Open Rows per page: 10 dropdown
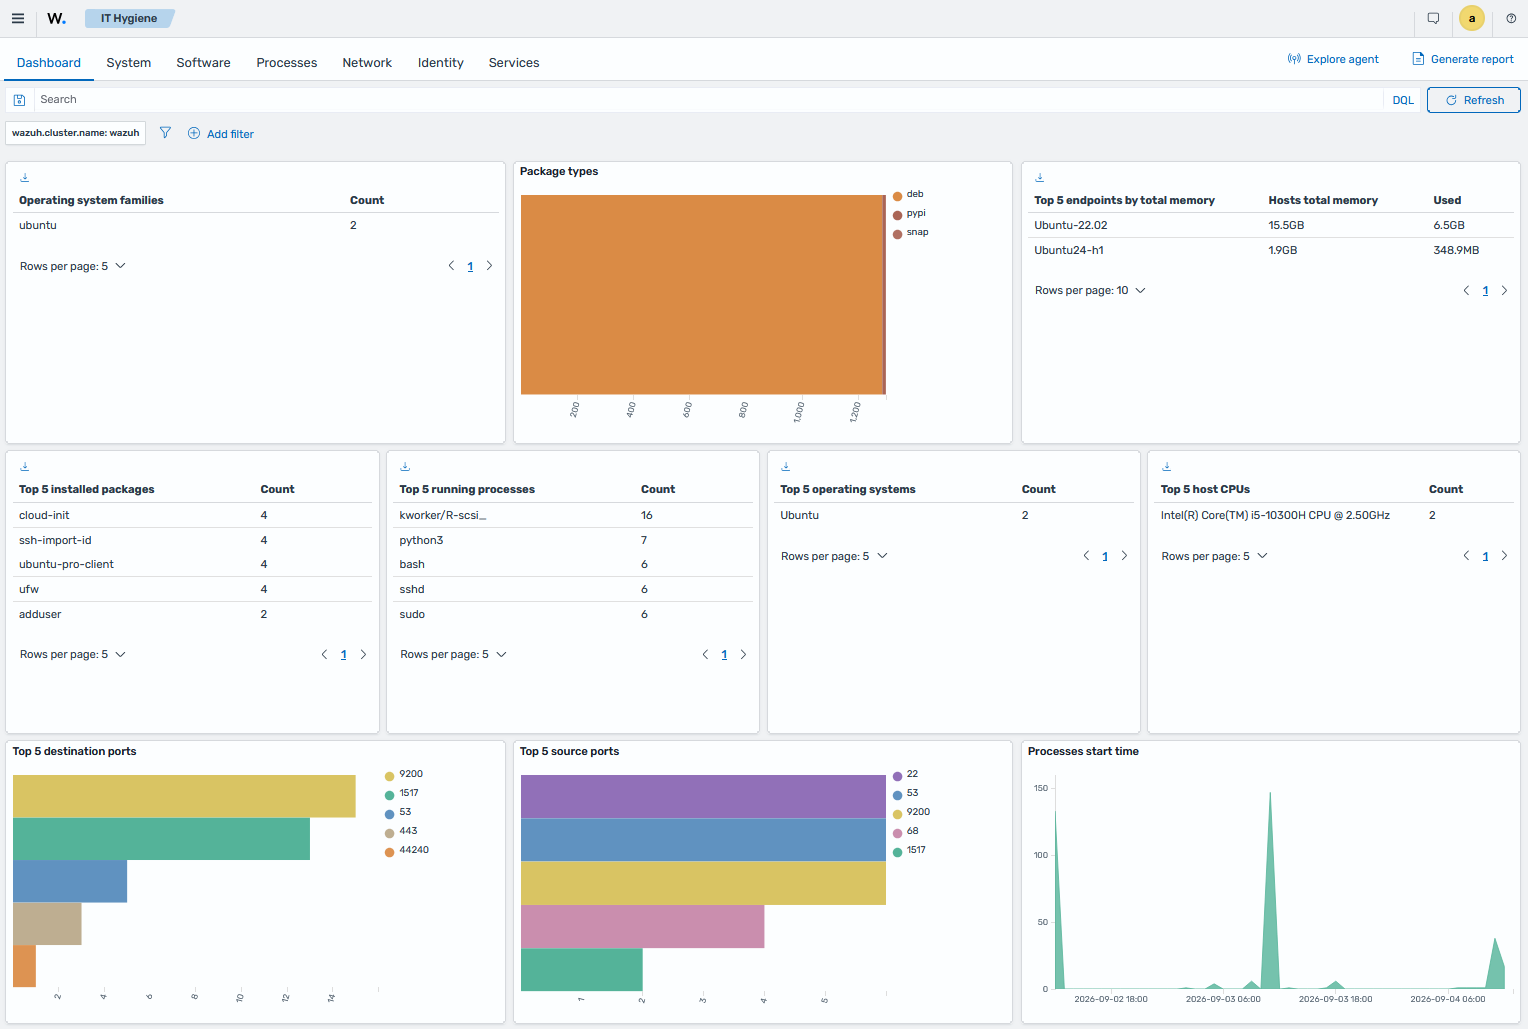This screenshot has width=1528, height=1029. tap(1090, 290)
